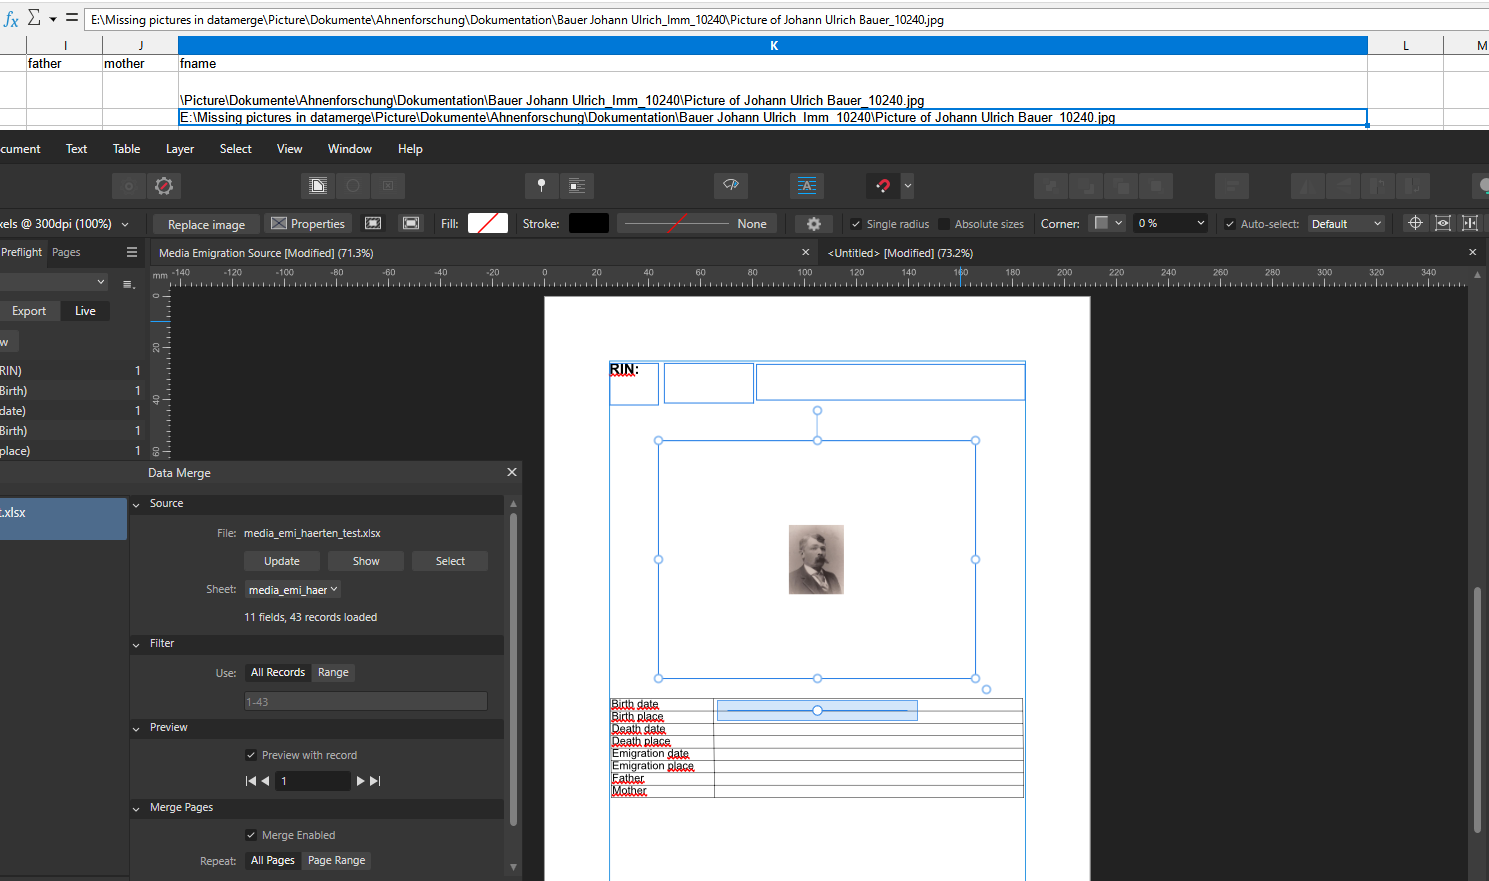
Task: Open text frame properties icon in toolbar
Action: [806, 185]
